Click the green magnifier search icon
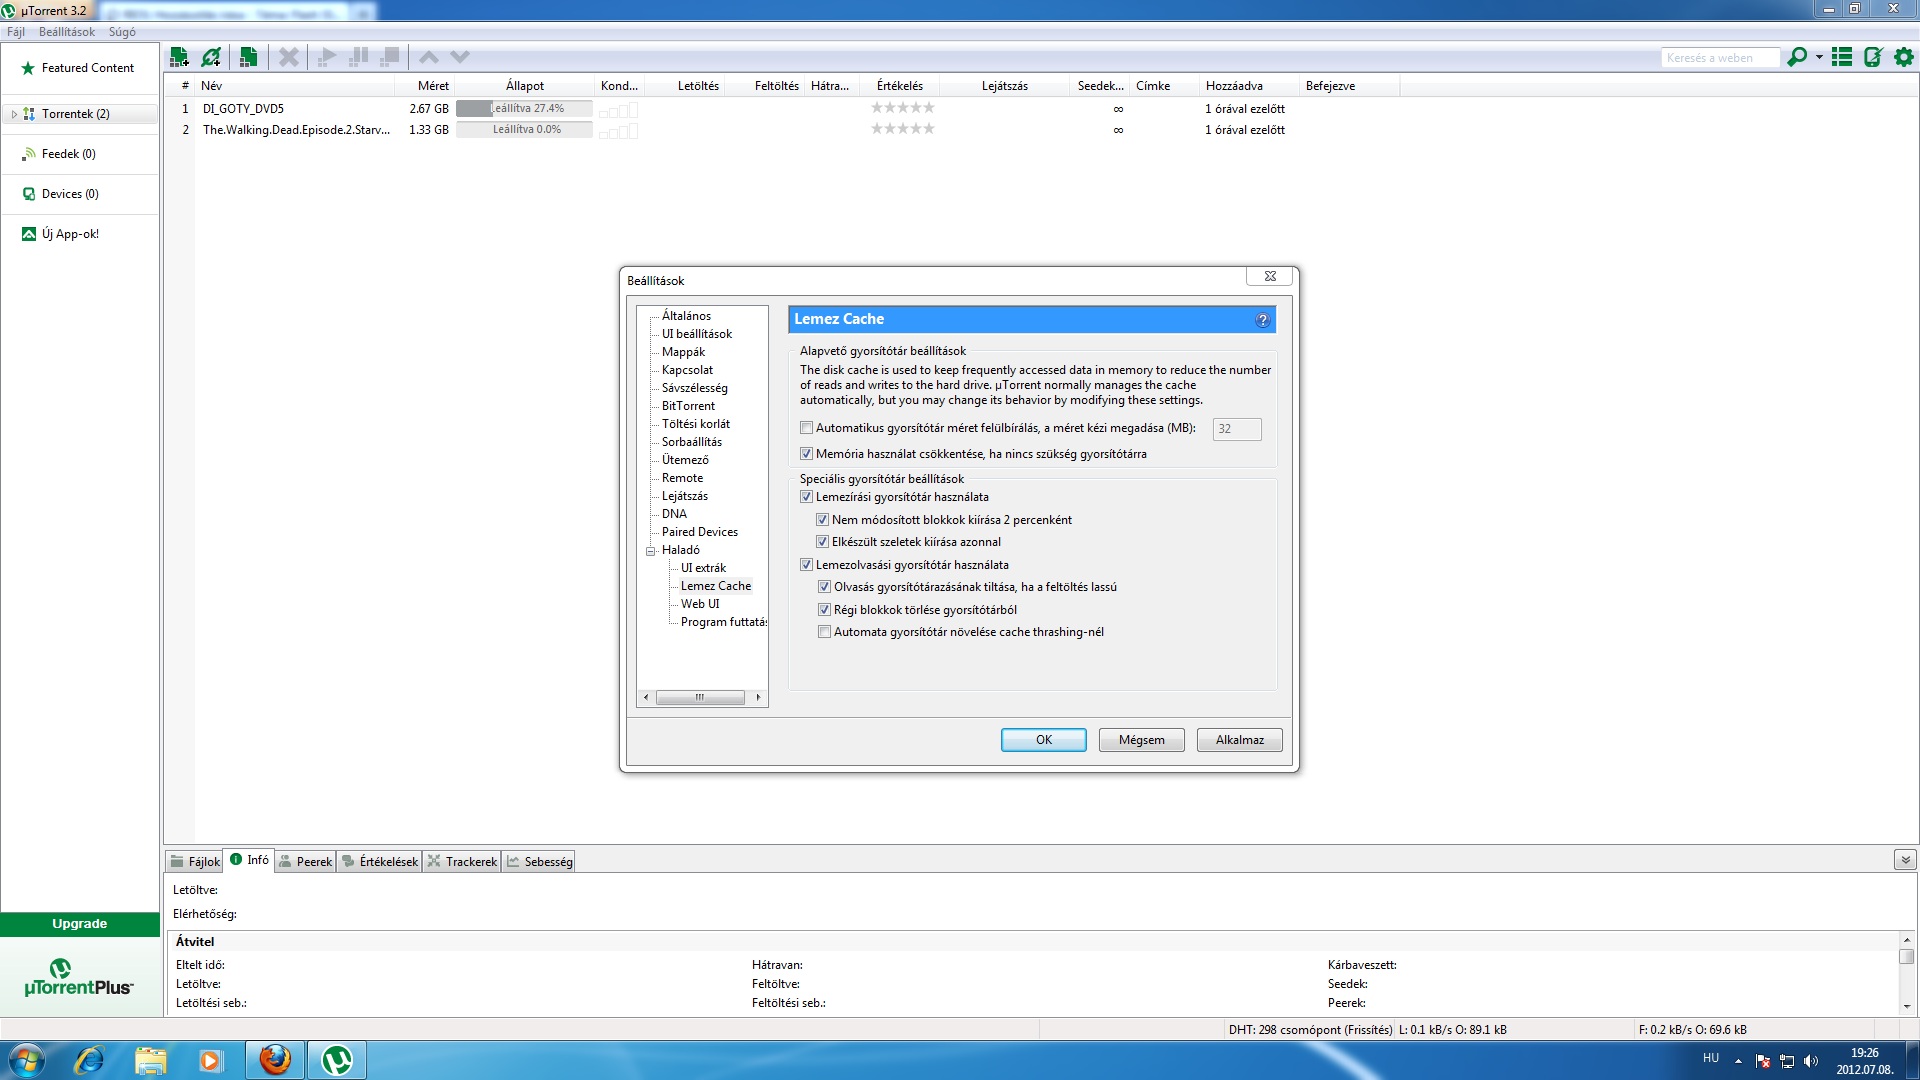Screen dimensions: 1920x1080 pyautogui.click(x=1797, y=57)
